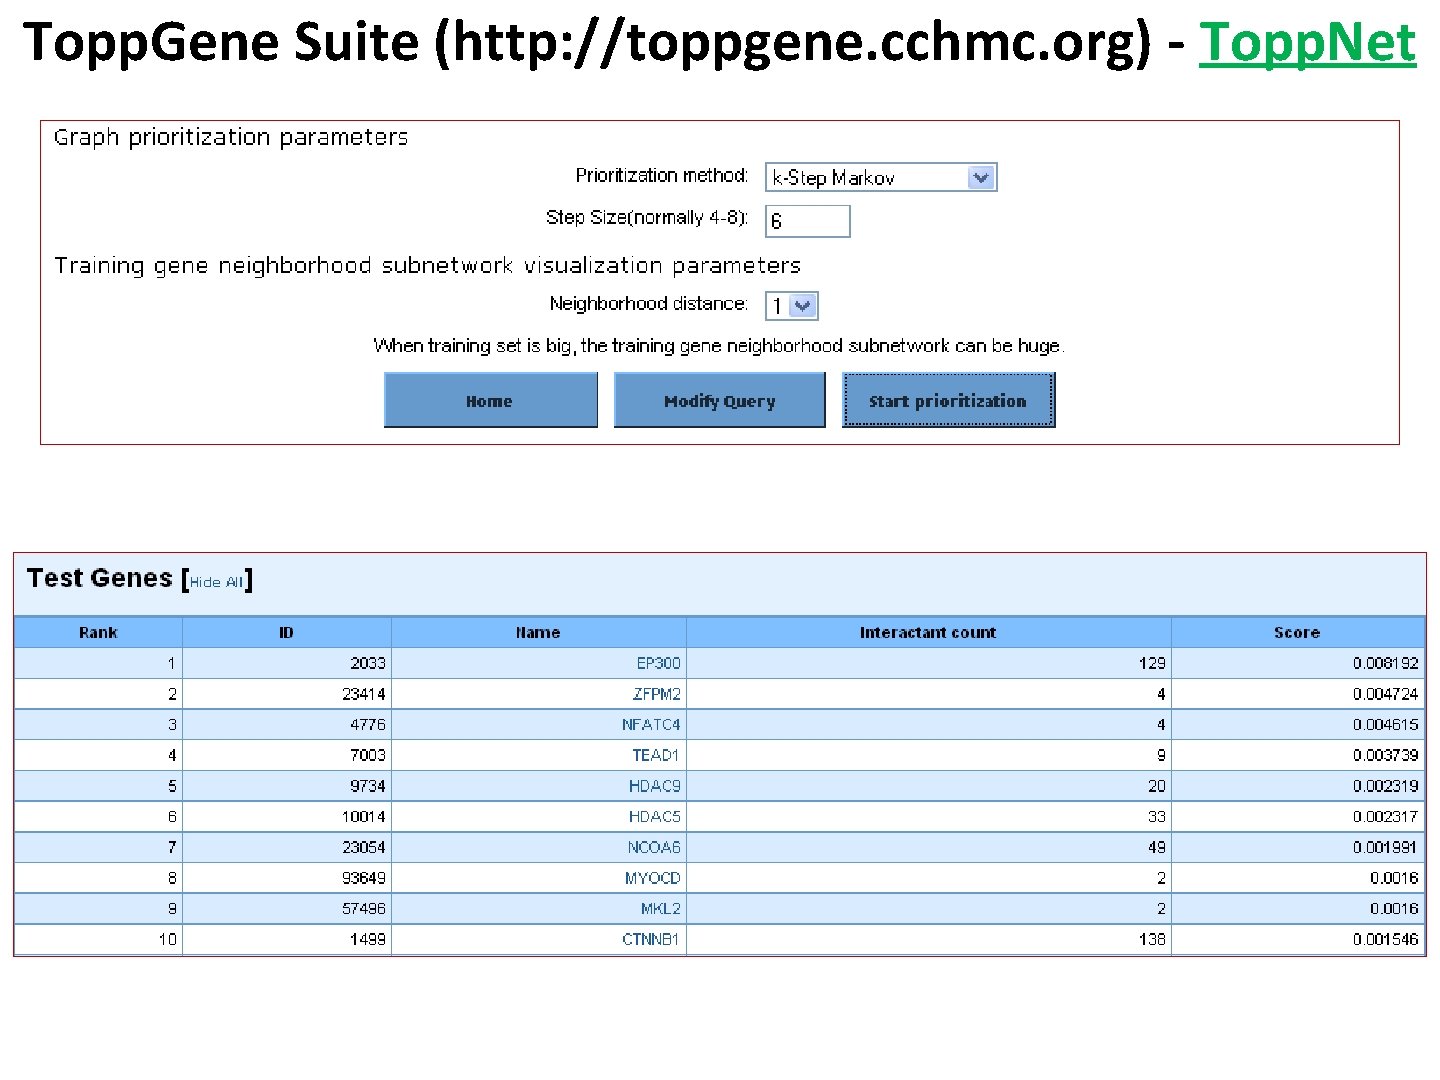Select the score value 0.002319
Viewport: 1440px width, 1080px height.
click(x=1386, y=786)
